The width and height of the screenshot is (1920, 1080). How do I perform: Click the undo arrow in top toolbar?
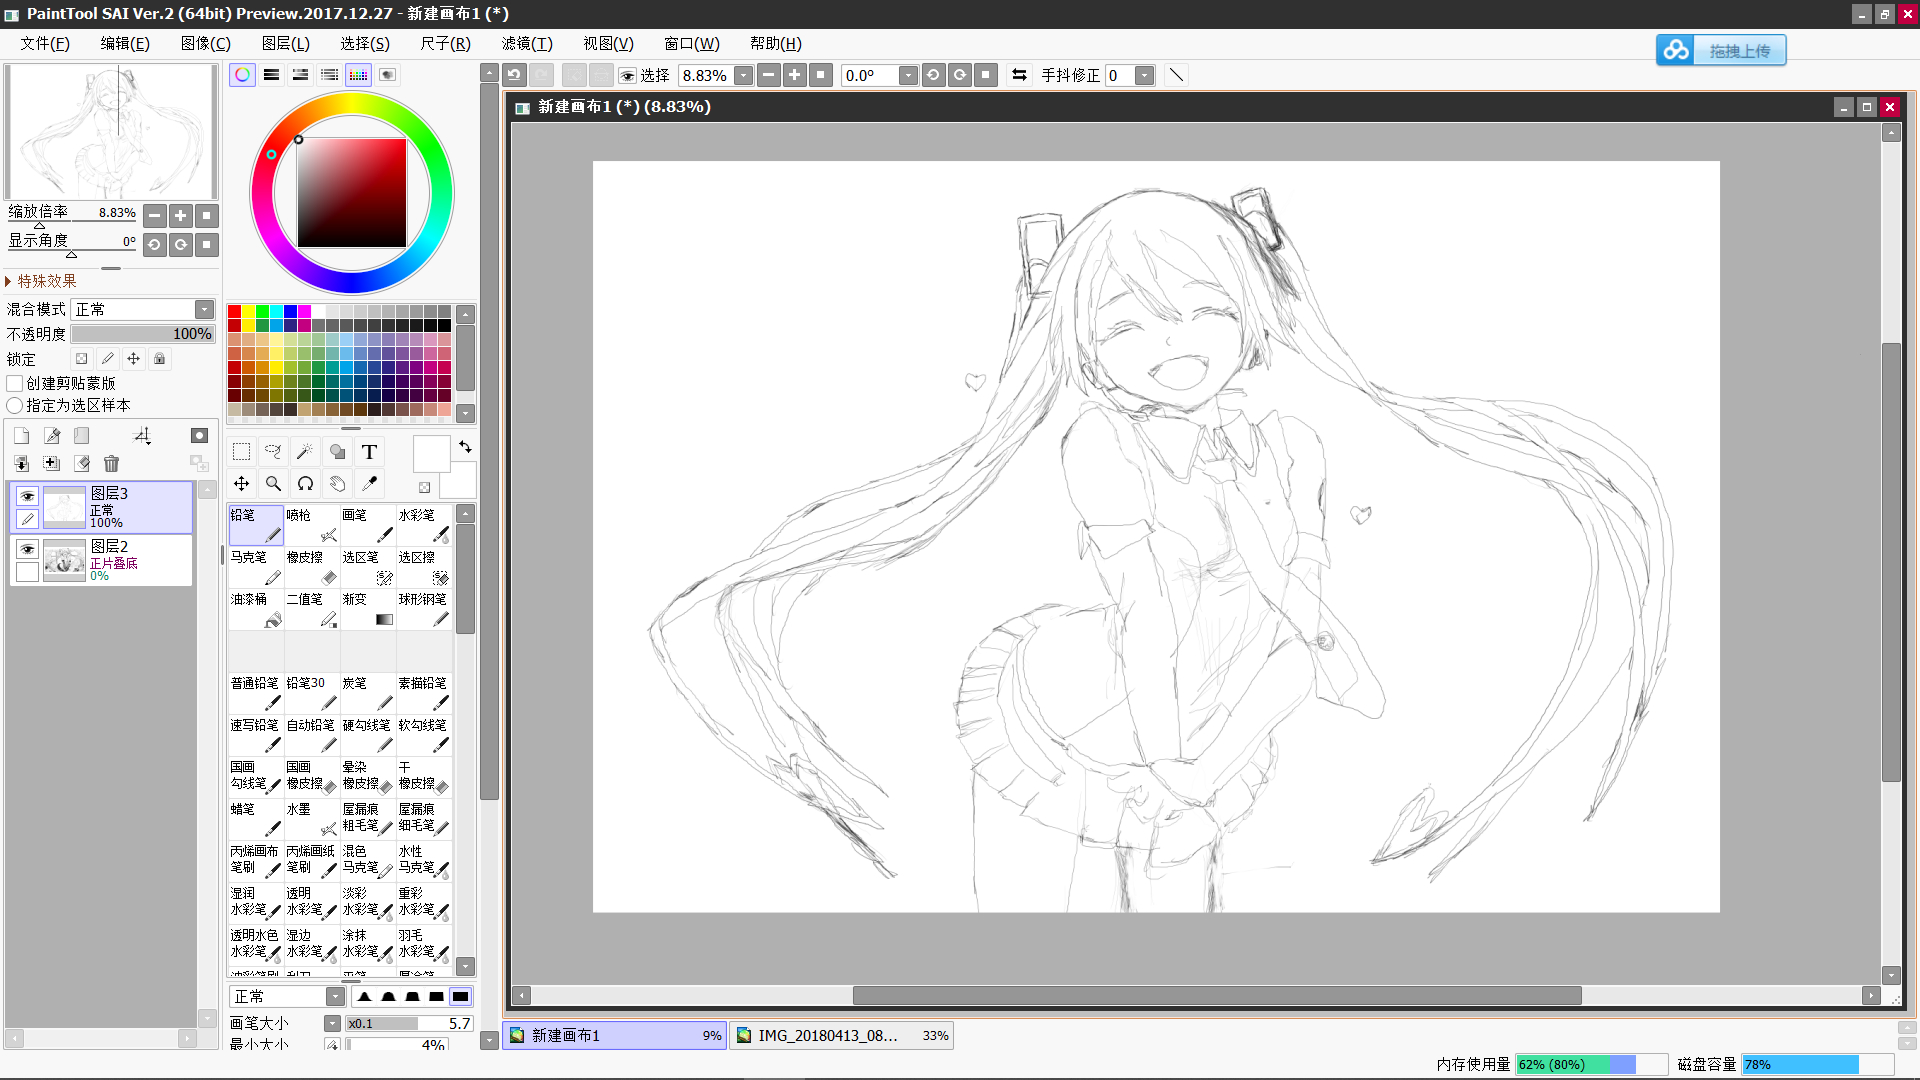tap(514, 75)
